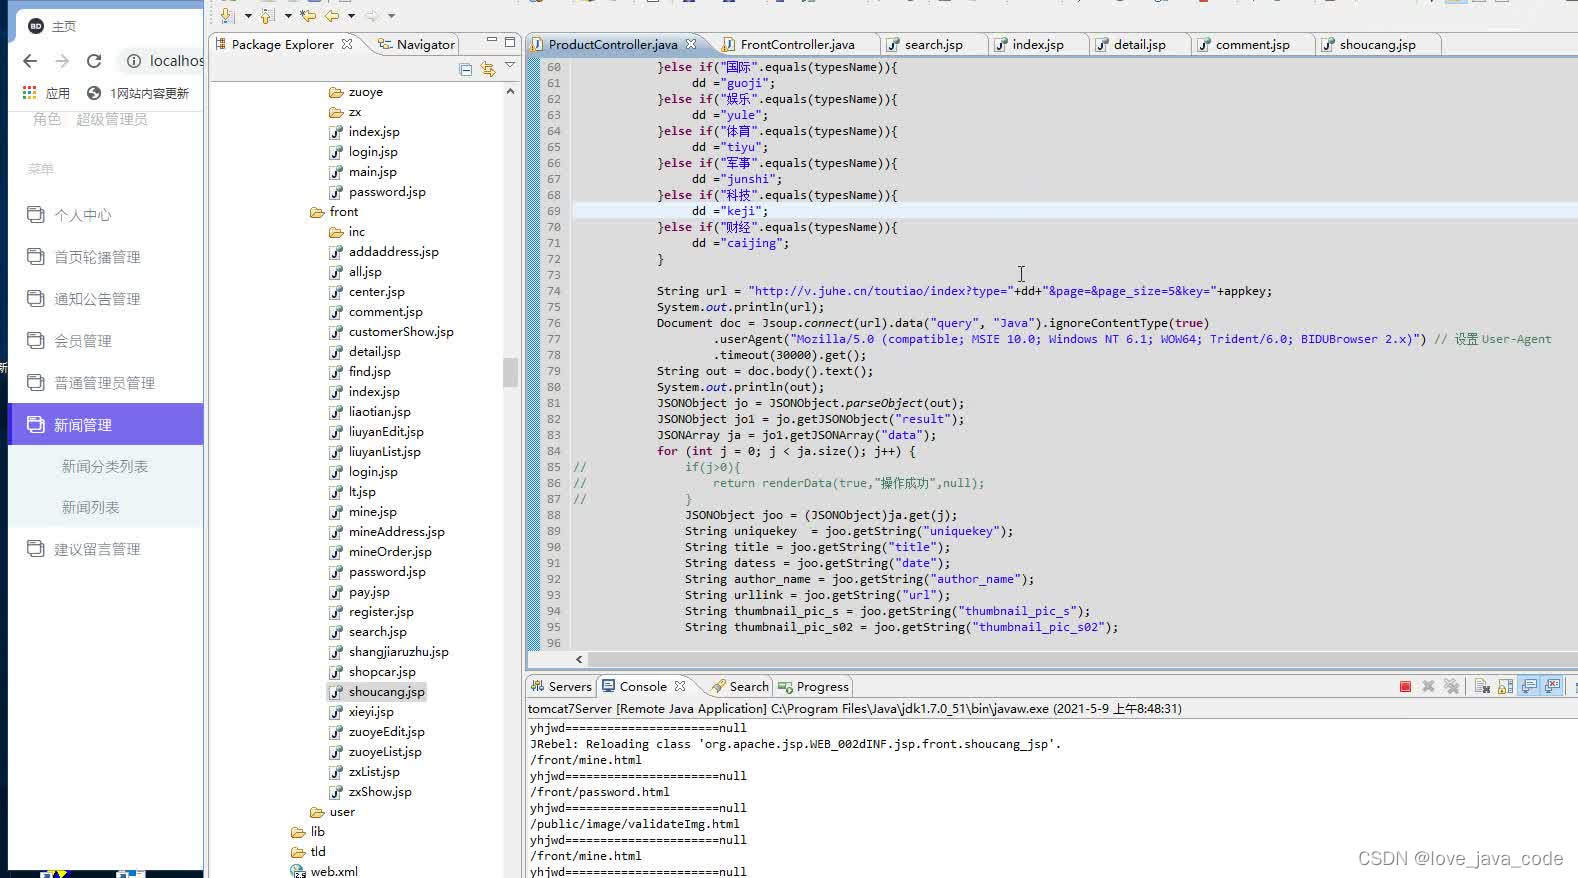Toggle Show Console on standard error change

[1552, 686]
